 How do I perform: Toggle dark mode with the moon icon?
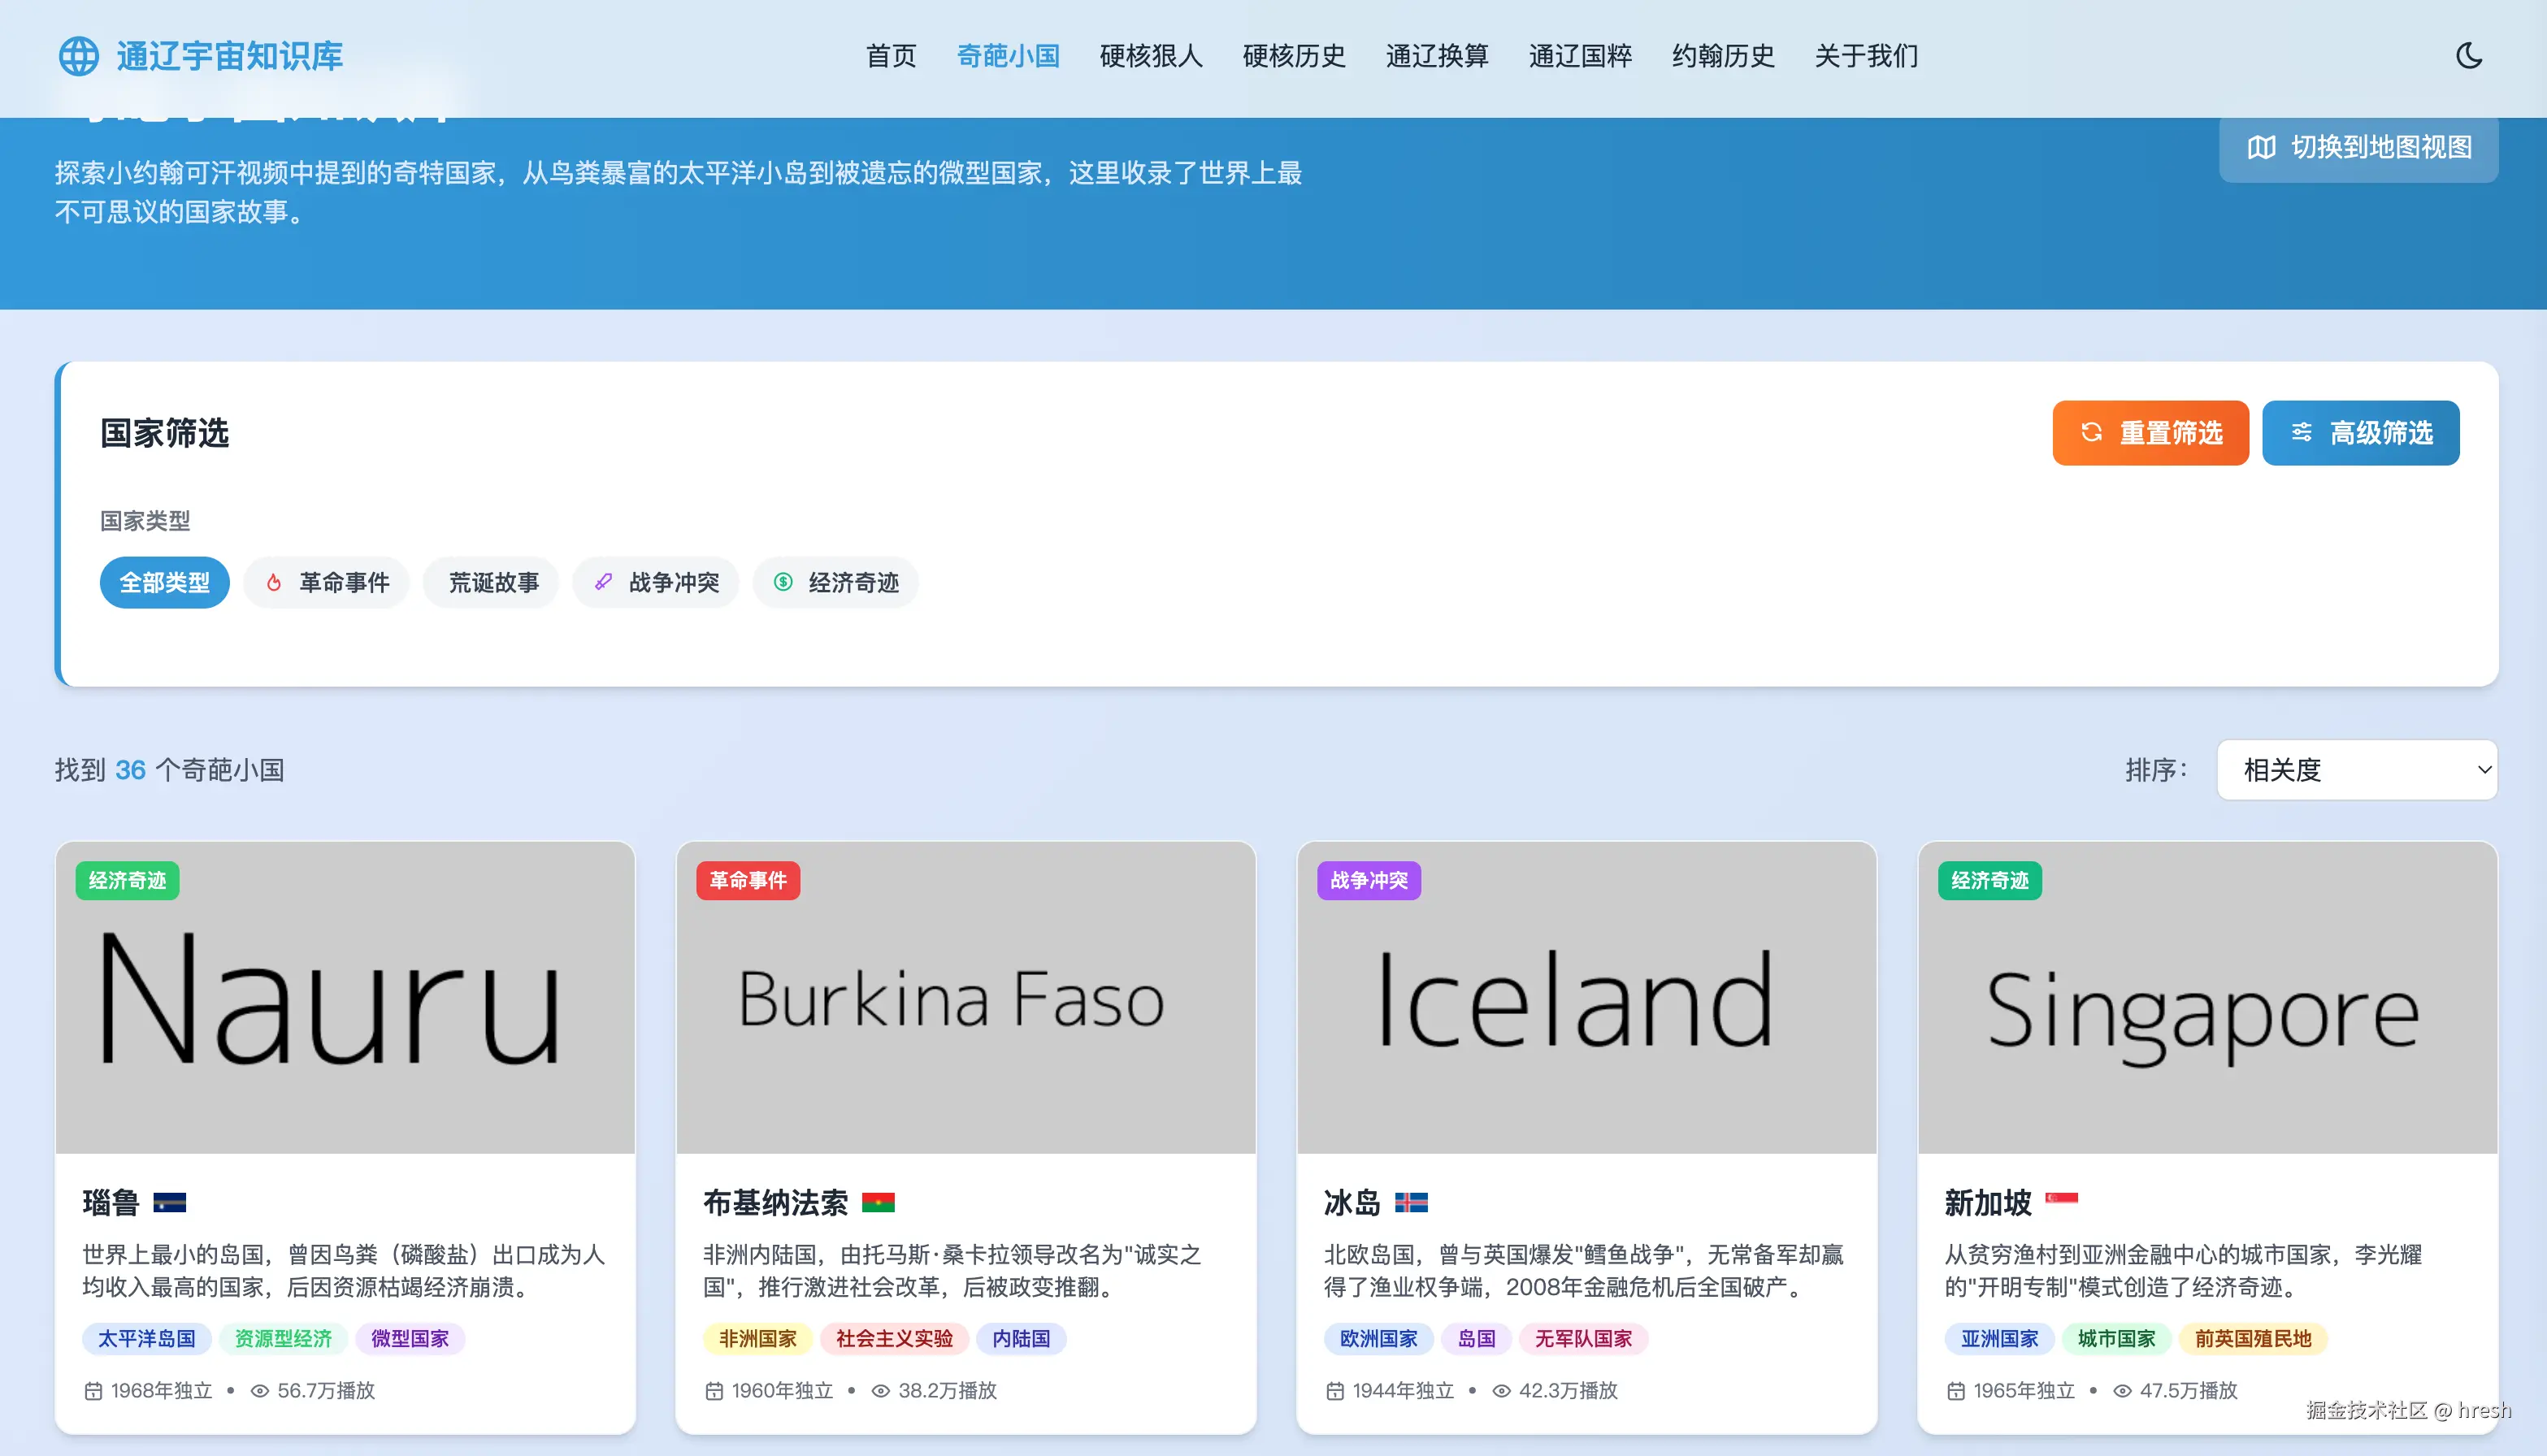2469,56
